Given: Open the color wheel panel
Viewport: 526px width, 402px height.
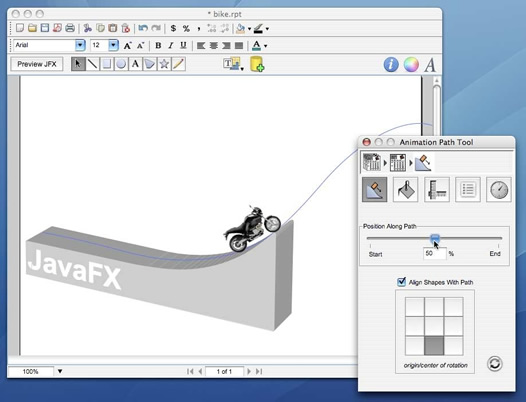Looking at the screenshot, I should tap(411, 64).
